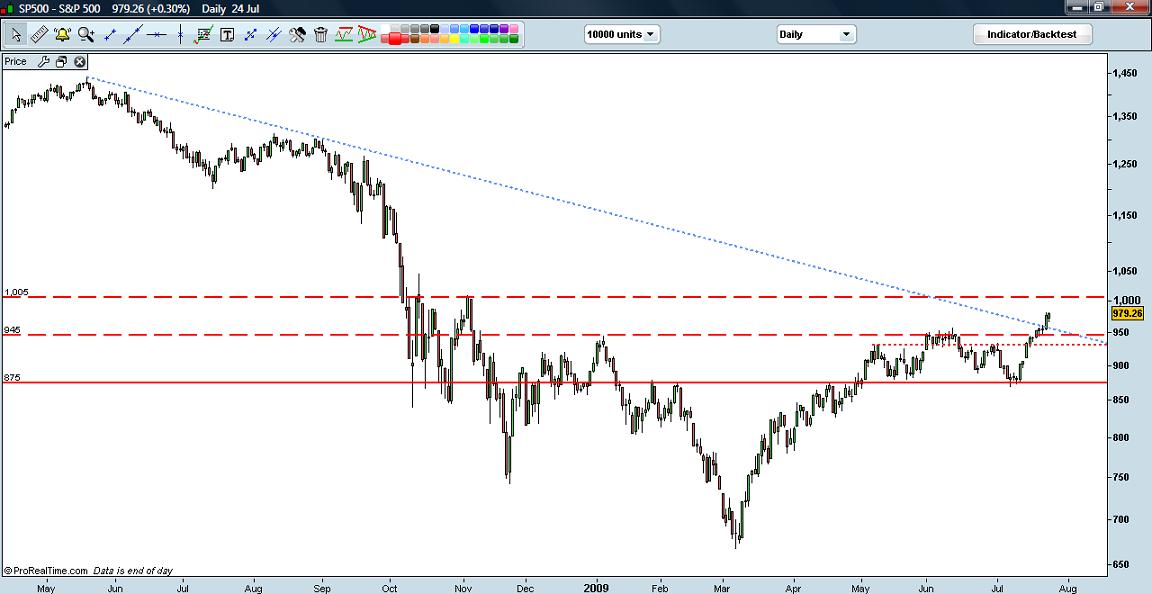Click the 945 dashed line label
The image size is (1152, 594).
[x=12, y=330]
